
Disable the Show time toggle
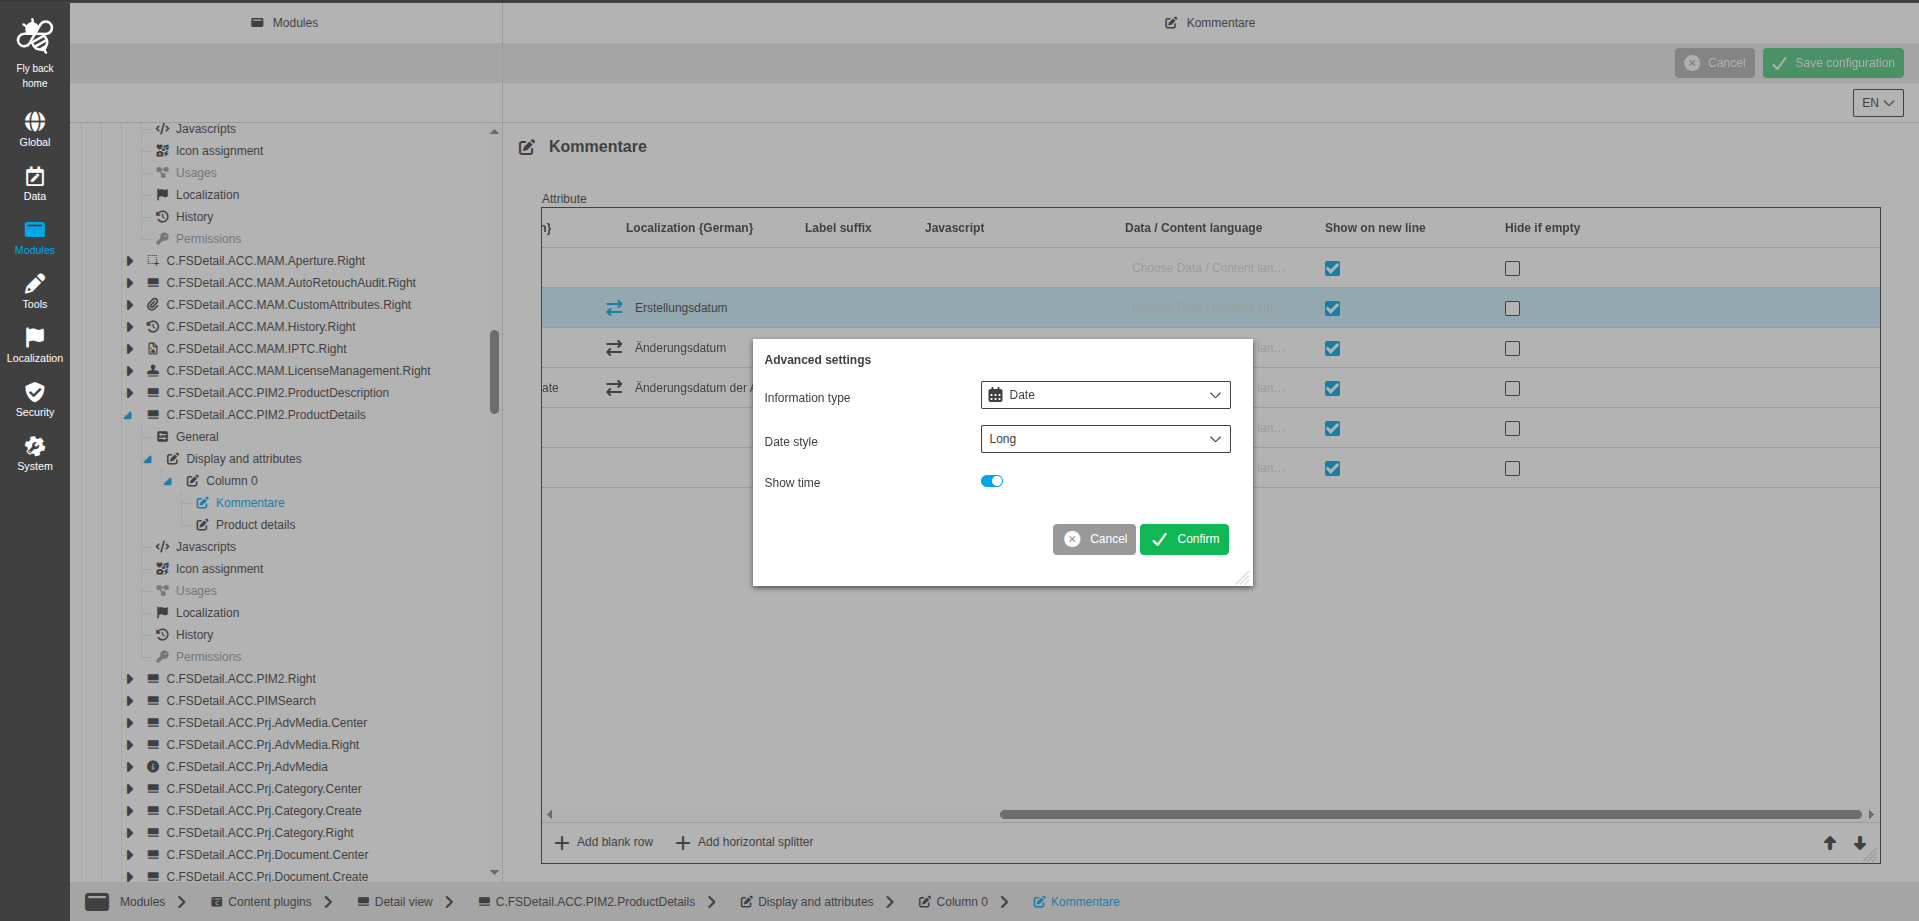(x=992, y=481)
